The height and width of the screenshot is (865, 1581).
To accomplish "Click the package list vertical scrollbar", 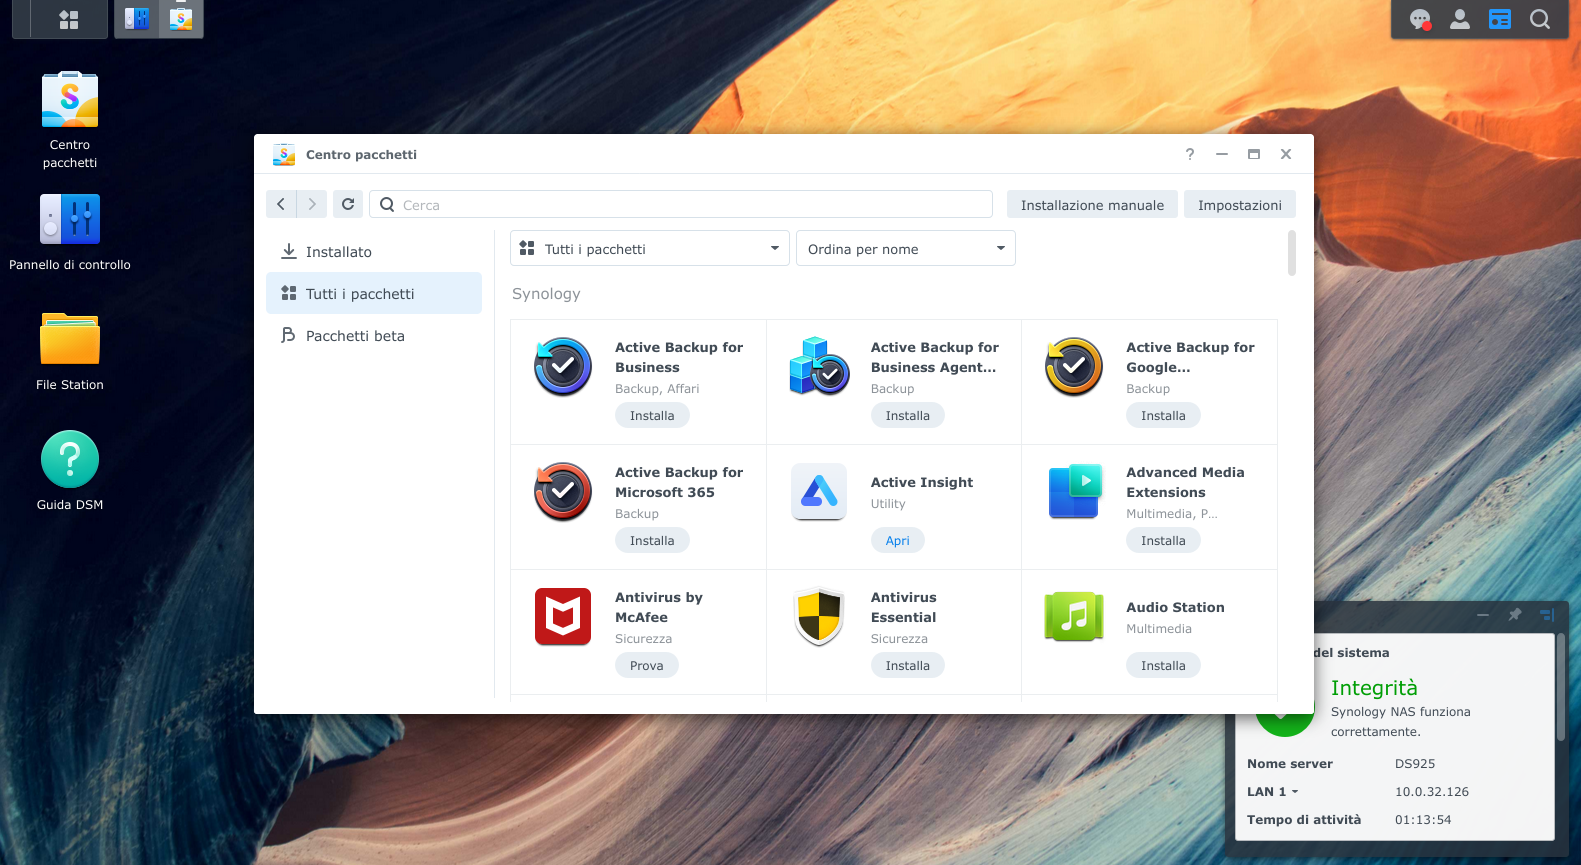I will [x=1292, y=253].
